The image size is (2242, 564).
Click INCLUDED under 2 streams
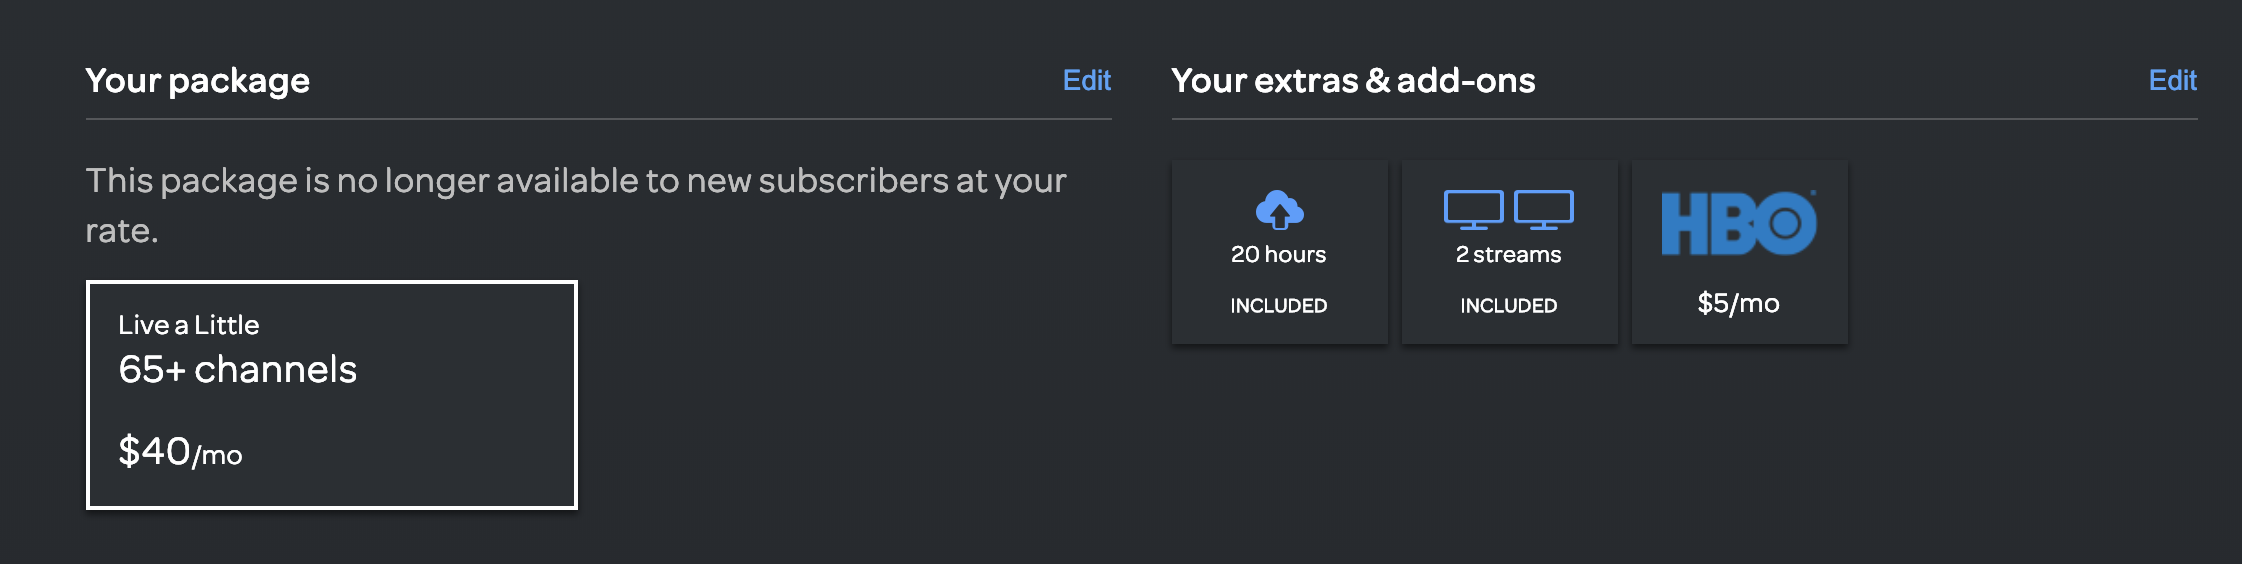coord(1509,306)
